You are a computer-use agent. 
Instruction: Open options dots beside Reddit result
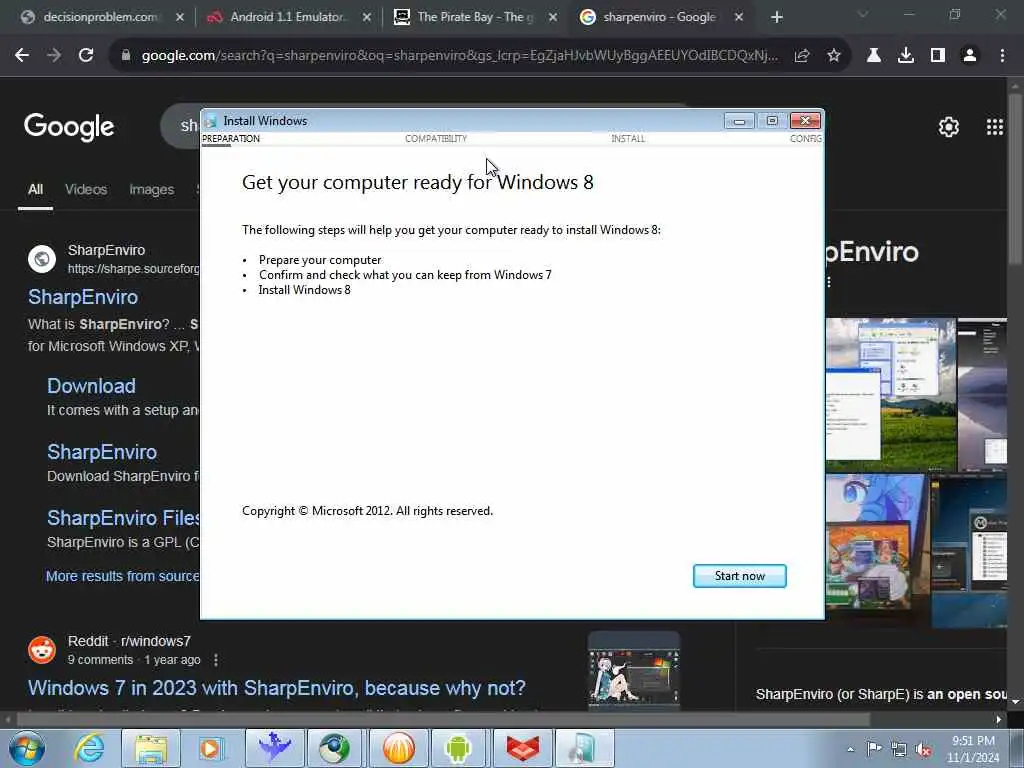coord(216,660)
